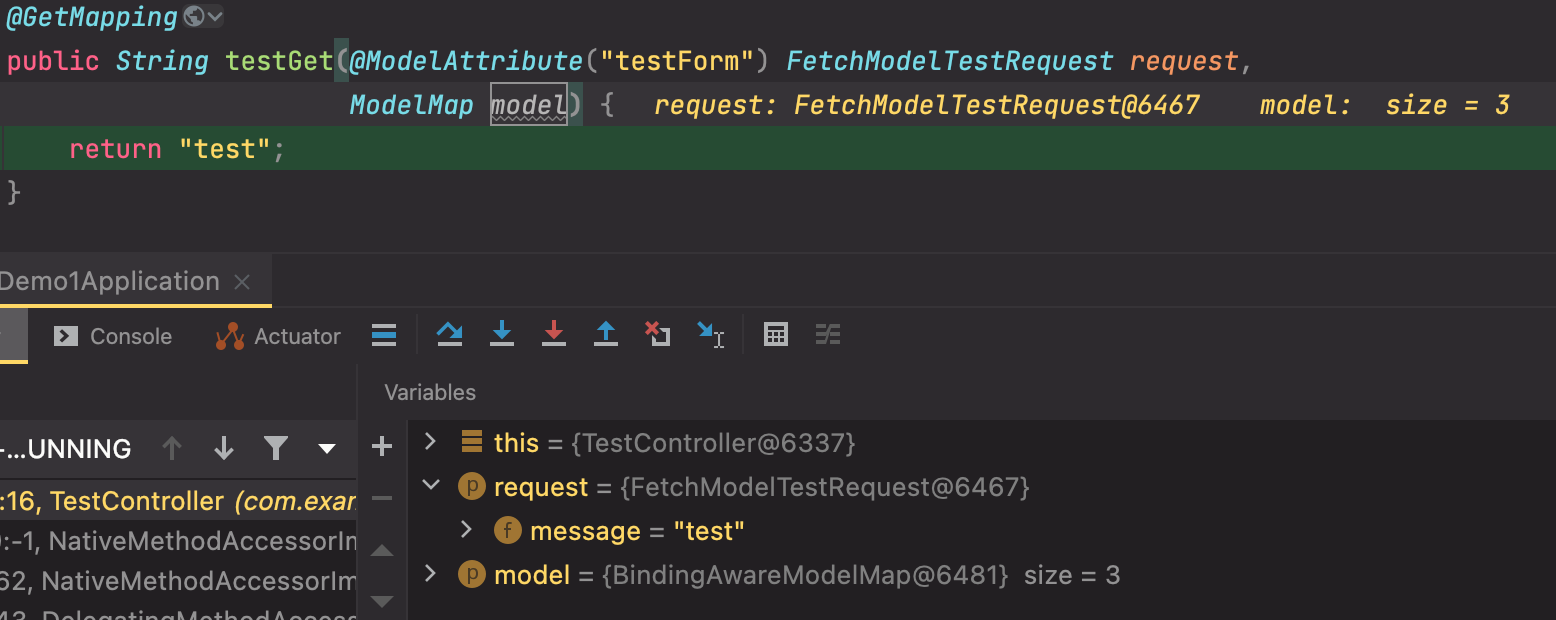Viewport: 1556px width, 620px height.
Task: Switch to the Console tab
Action: point(113,336)
